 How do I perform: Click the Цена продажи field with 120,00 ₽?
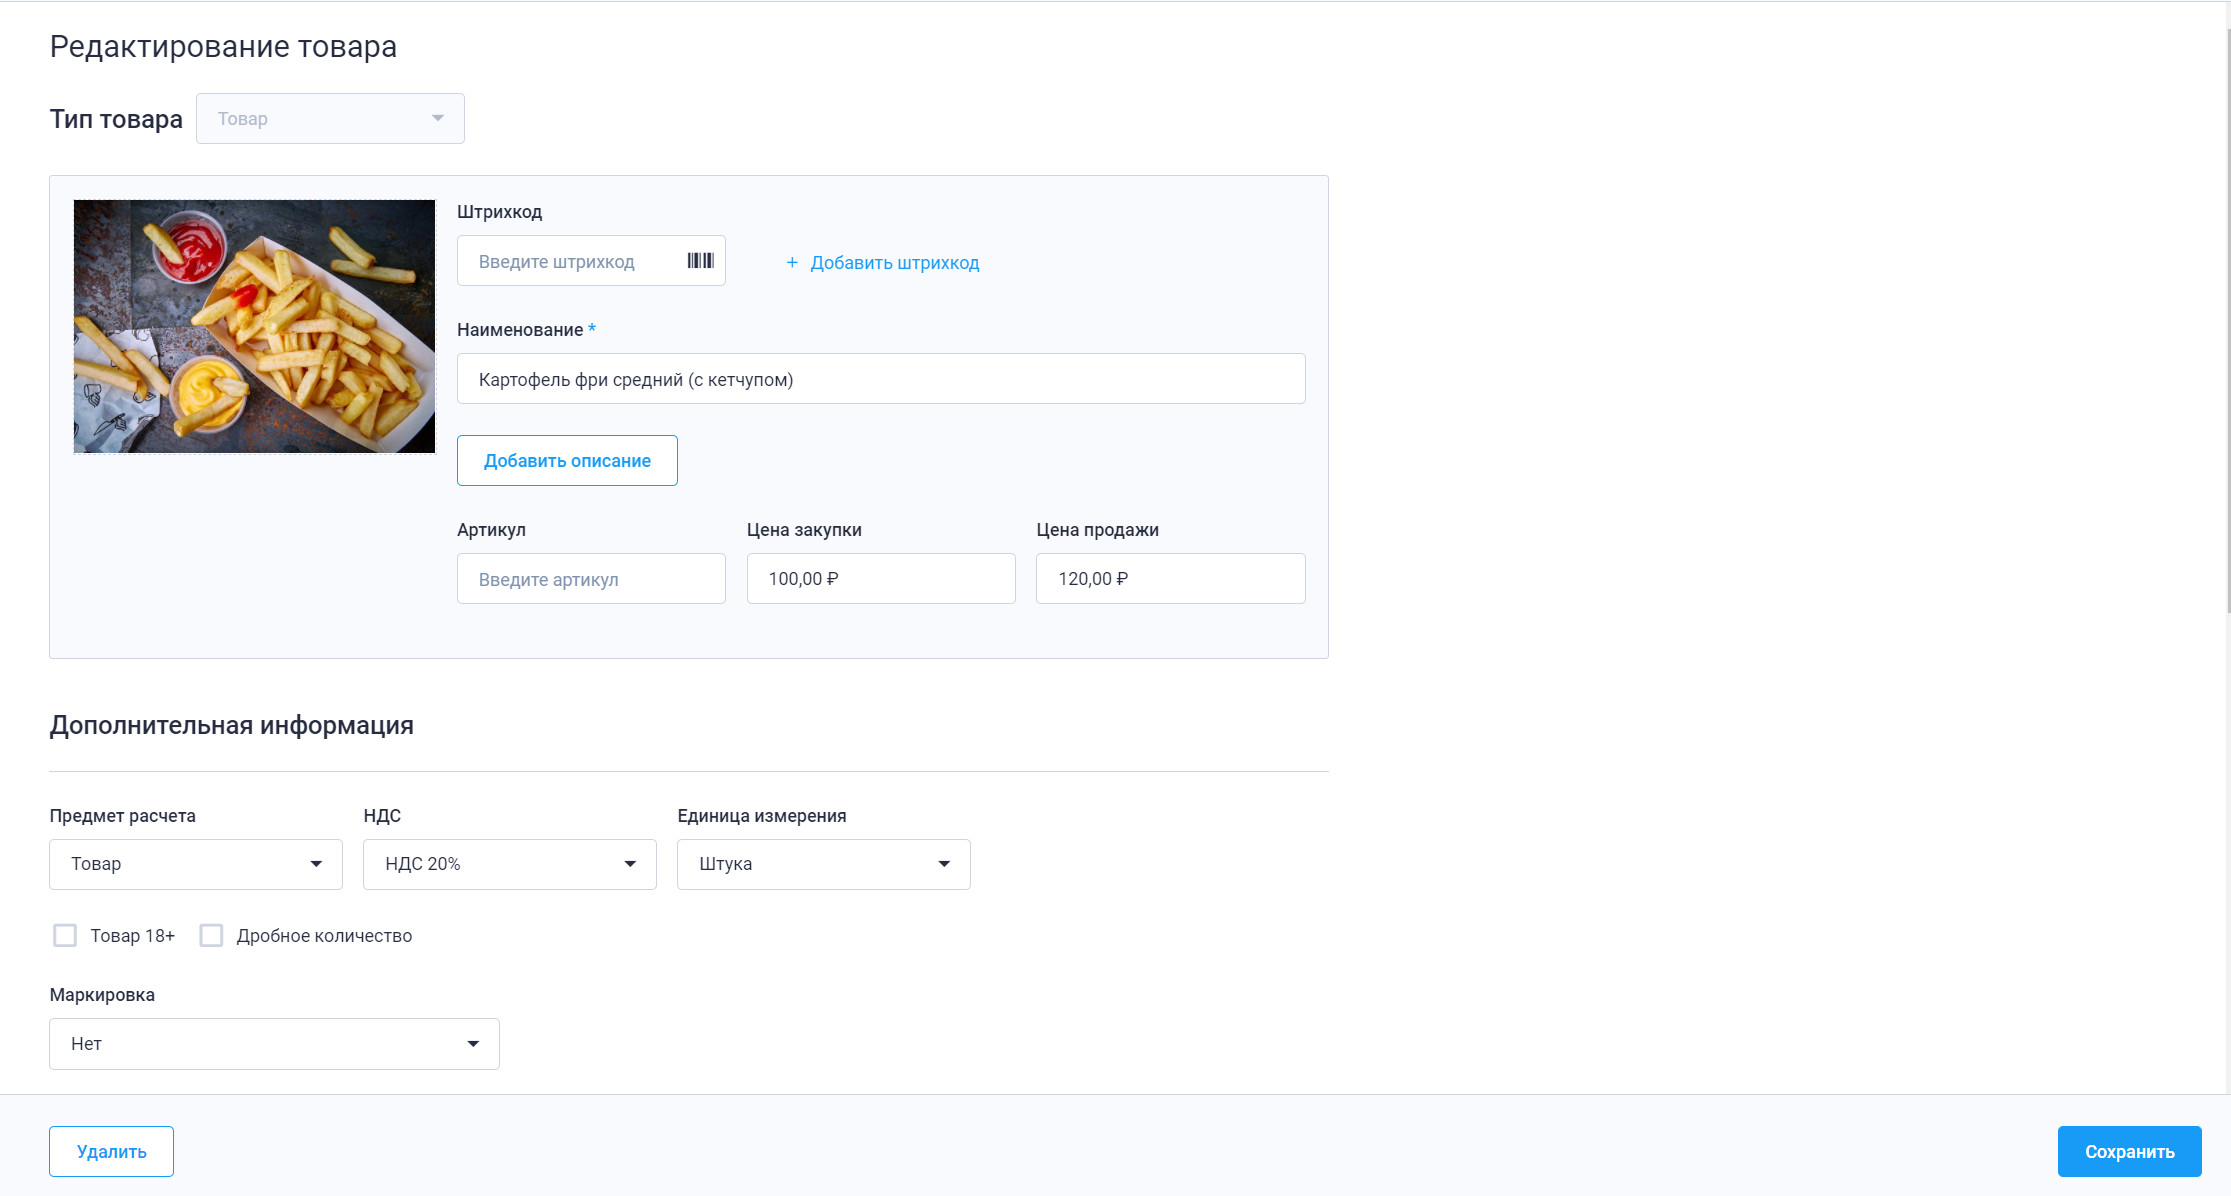coord(1170,579)
